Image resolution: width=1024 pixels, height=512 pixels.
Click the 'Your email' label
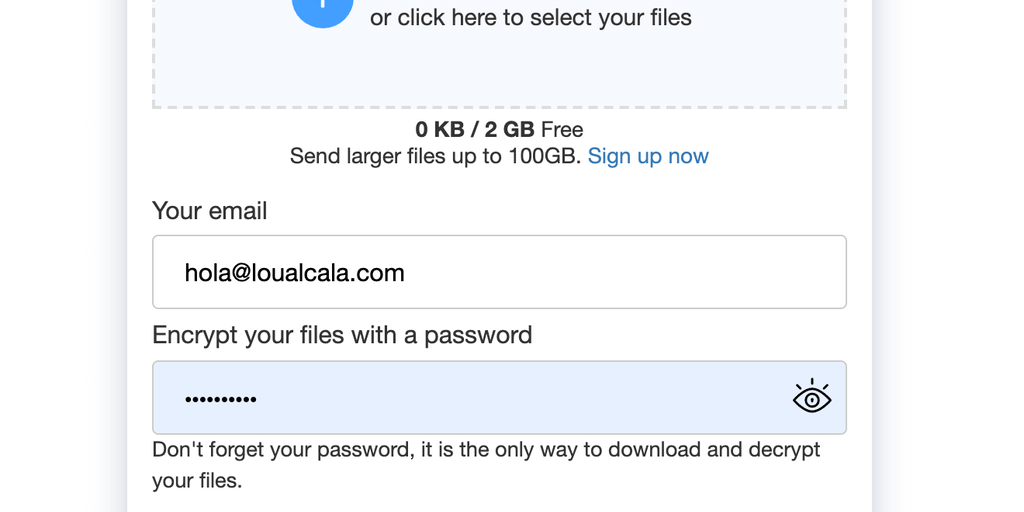pyautogui.click(x=209, y=211)
